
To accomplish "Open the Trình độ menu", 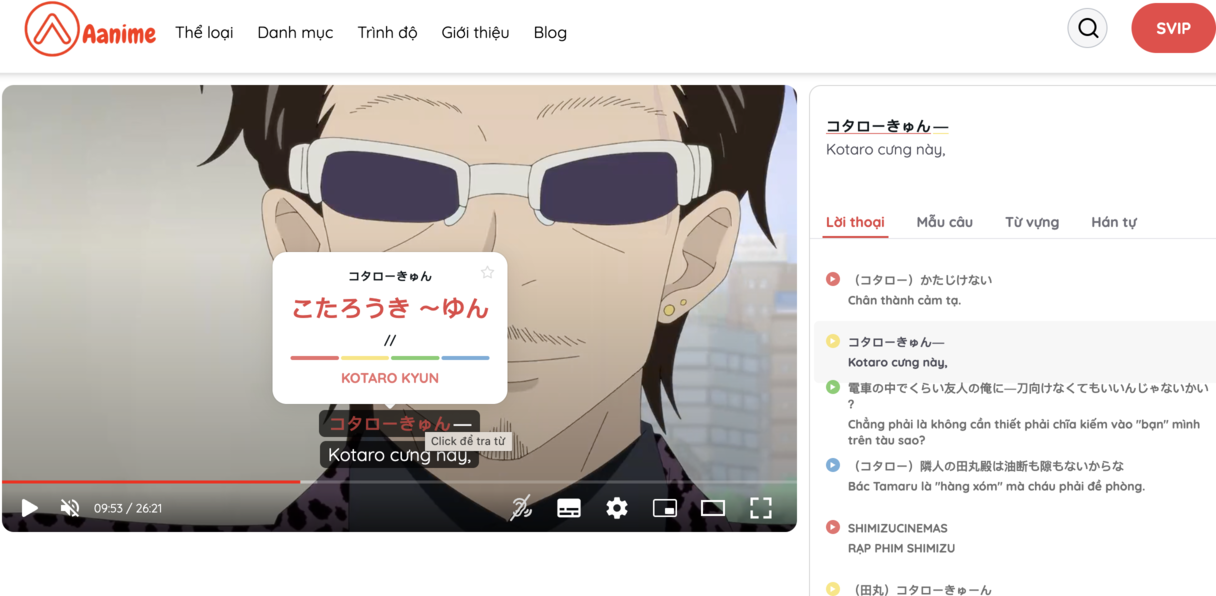I will point(387,32).
